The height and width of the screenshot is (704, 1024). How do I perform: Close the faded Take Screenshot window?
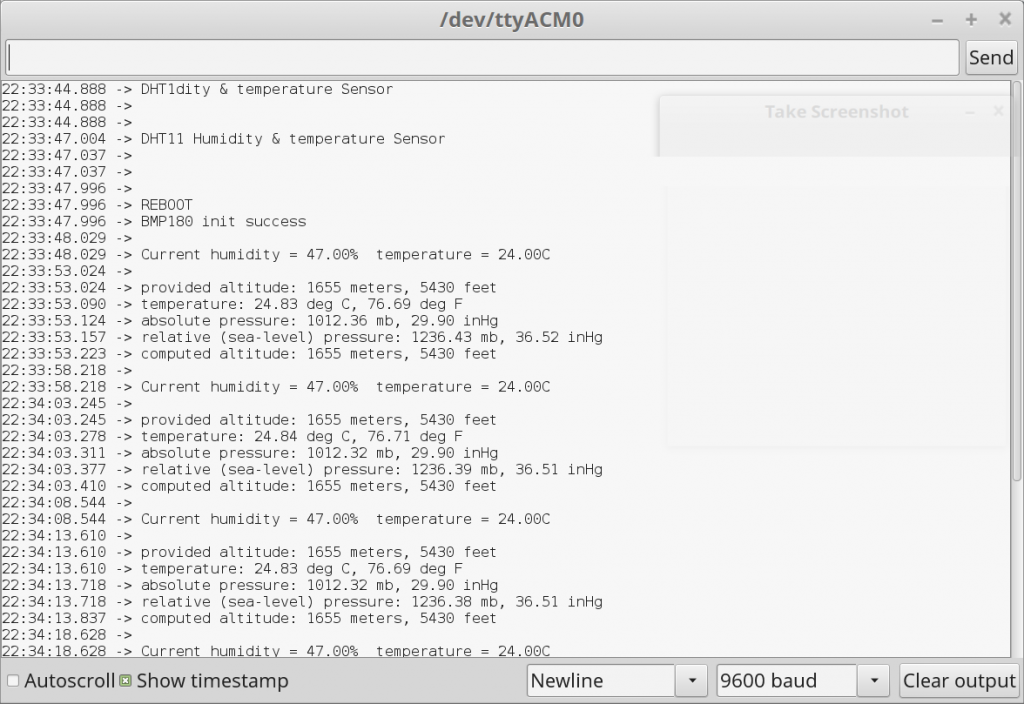(997, 112)
